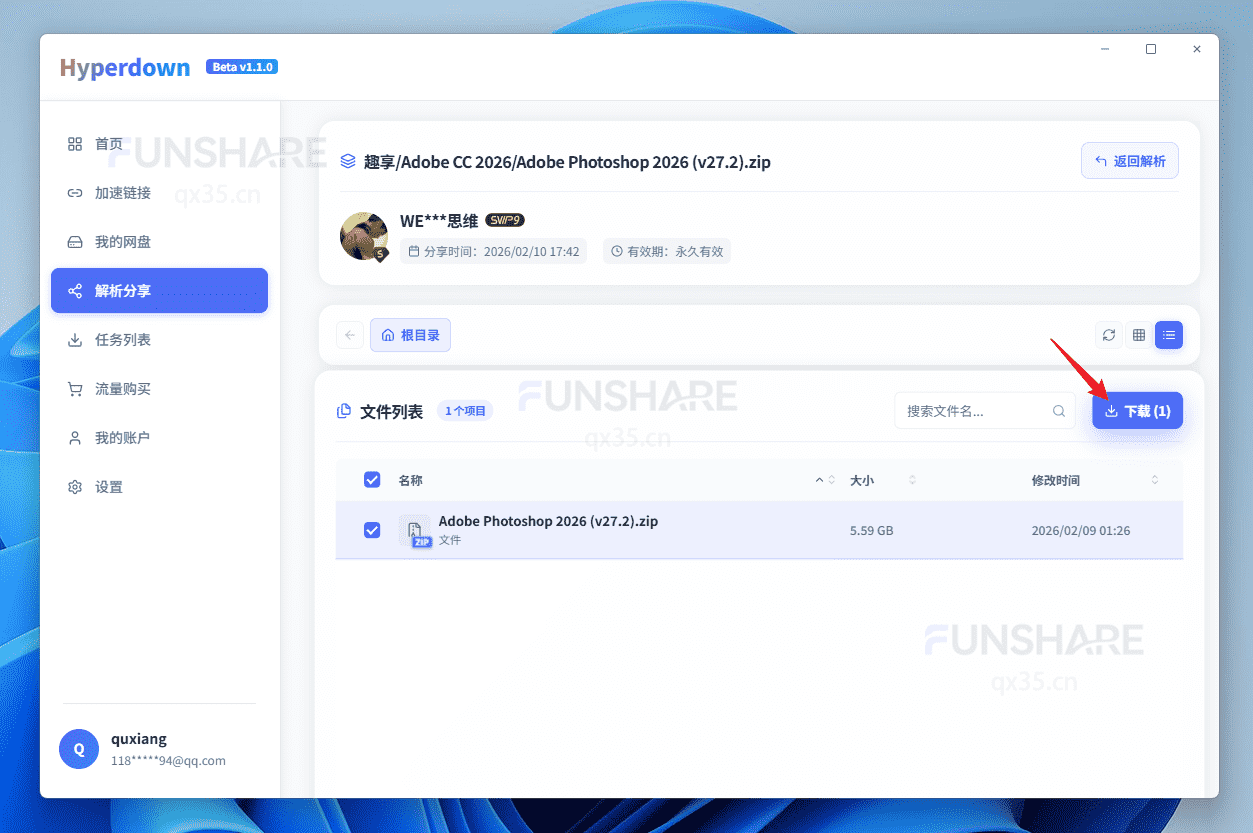1253x833 pixels.
Task: Sort files by 大小 column
Action: pyautogui.click(x=864, y=480)
